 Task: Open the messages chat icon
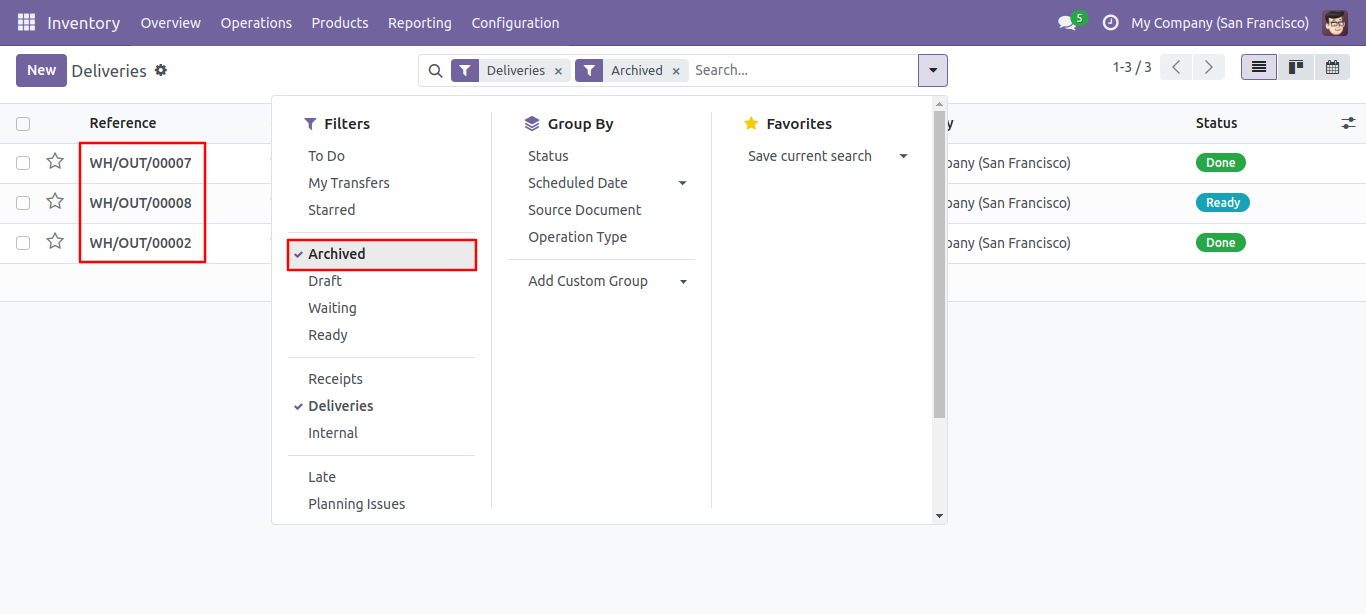[x=1067, y=23]
